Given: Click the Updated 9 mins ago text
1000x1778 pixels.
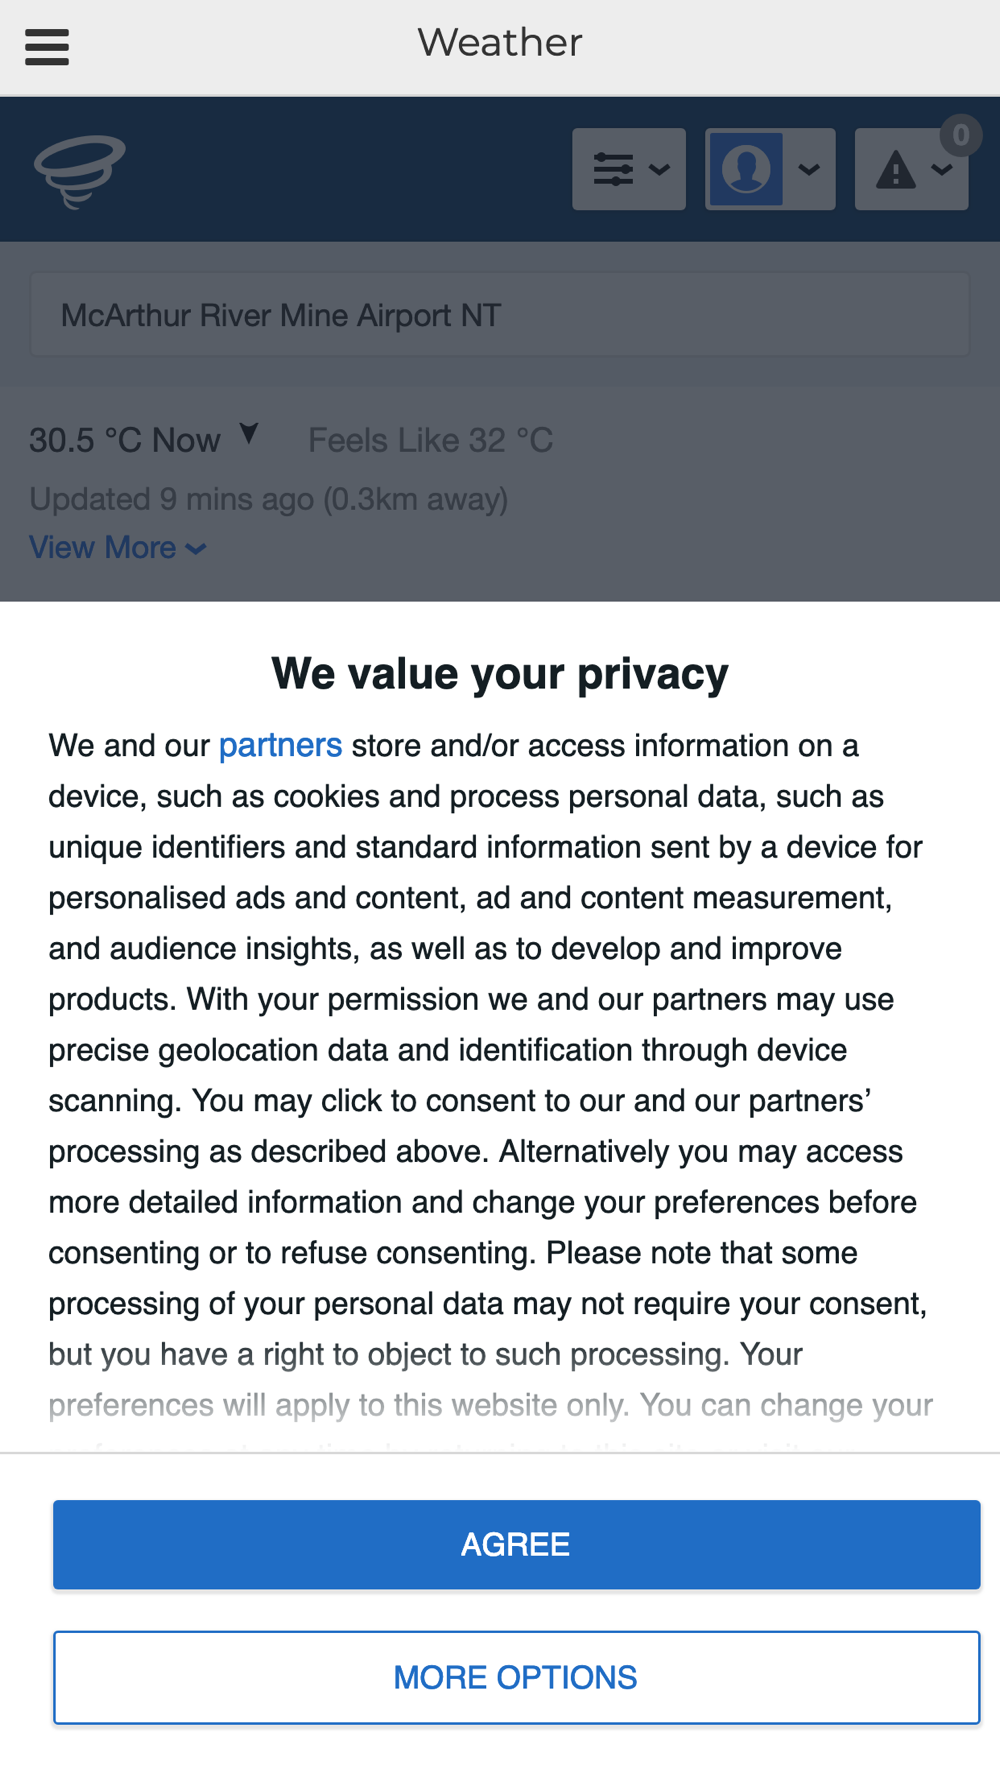Looking at the screenshot, I should (x=268, y=498).
